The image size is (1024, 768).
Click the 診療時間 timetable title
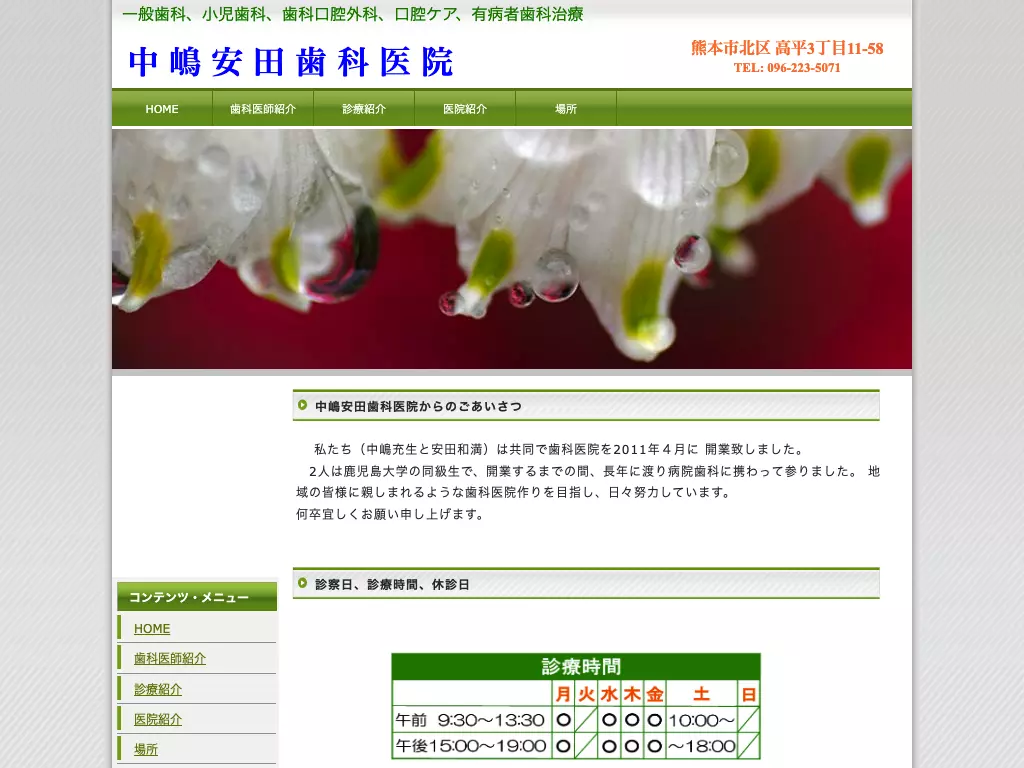pyautogui.click(x=581, y=667)
